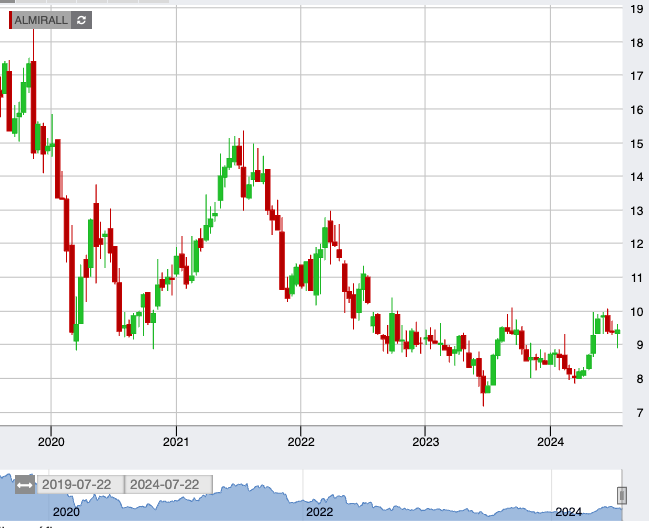Image resolution: width=654 pixels, height=528 pixels.
Task: Click the range selector arrows icon
Action: click(x=25, y=485)
